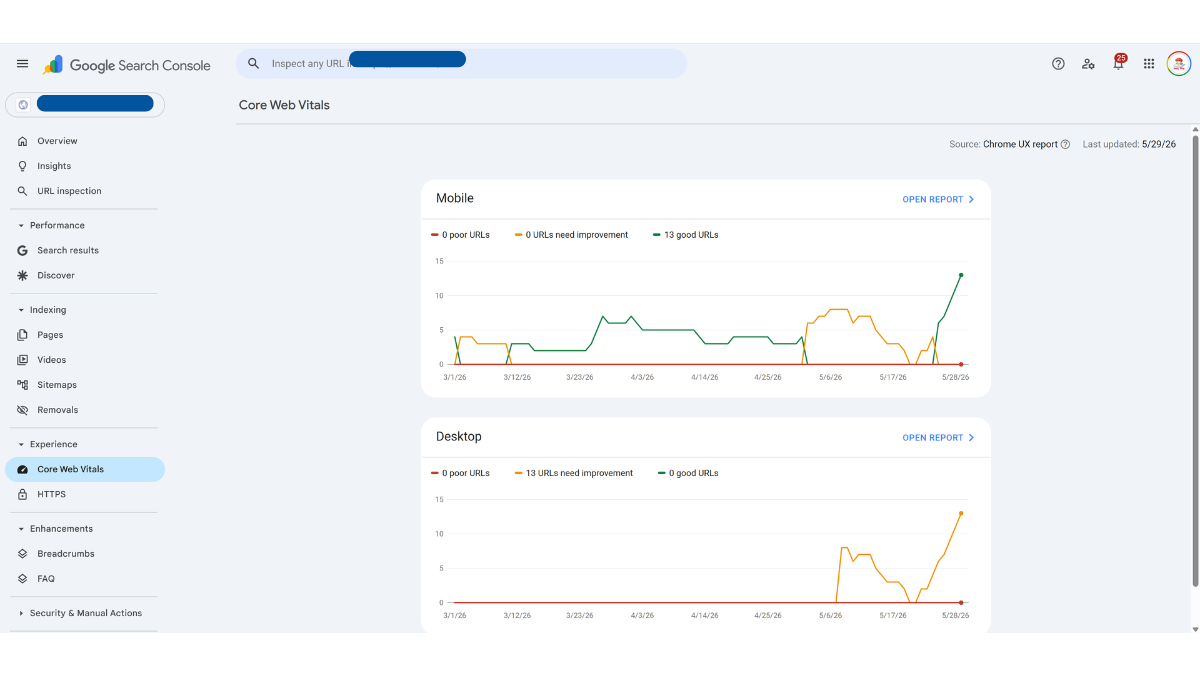Click Mobile red poor URLs legend swatch
This screenshot has width=1200, height=675.
pos(435,235)
